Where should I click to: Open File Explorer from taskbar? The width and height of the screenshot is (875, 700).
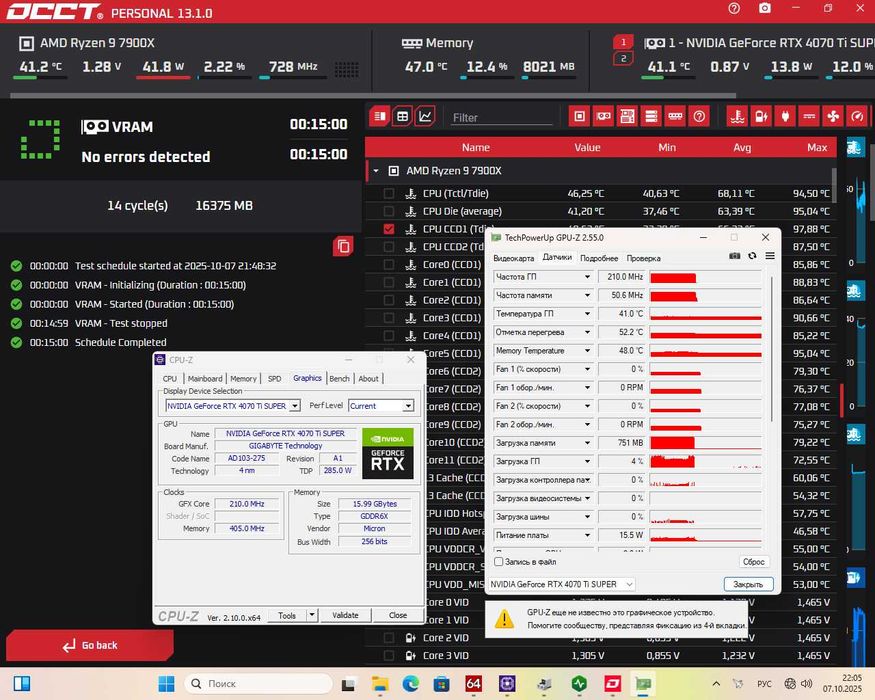[x=380, y=683]
